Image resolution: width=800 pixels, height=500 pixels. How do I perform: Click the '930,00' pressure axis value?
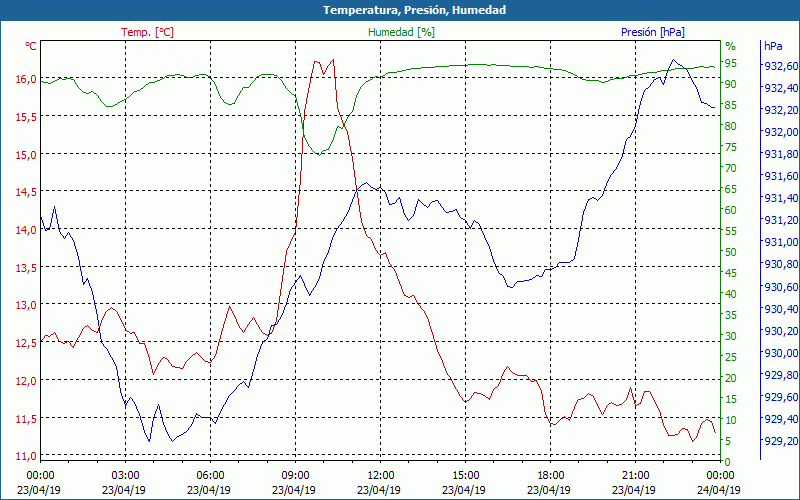[x=781, y=353]
